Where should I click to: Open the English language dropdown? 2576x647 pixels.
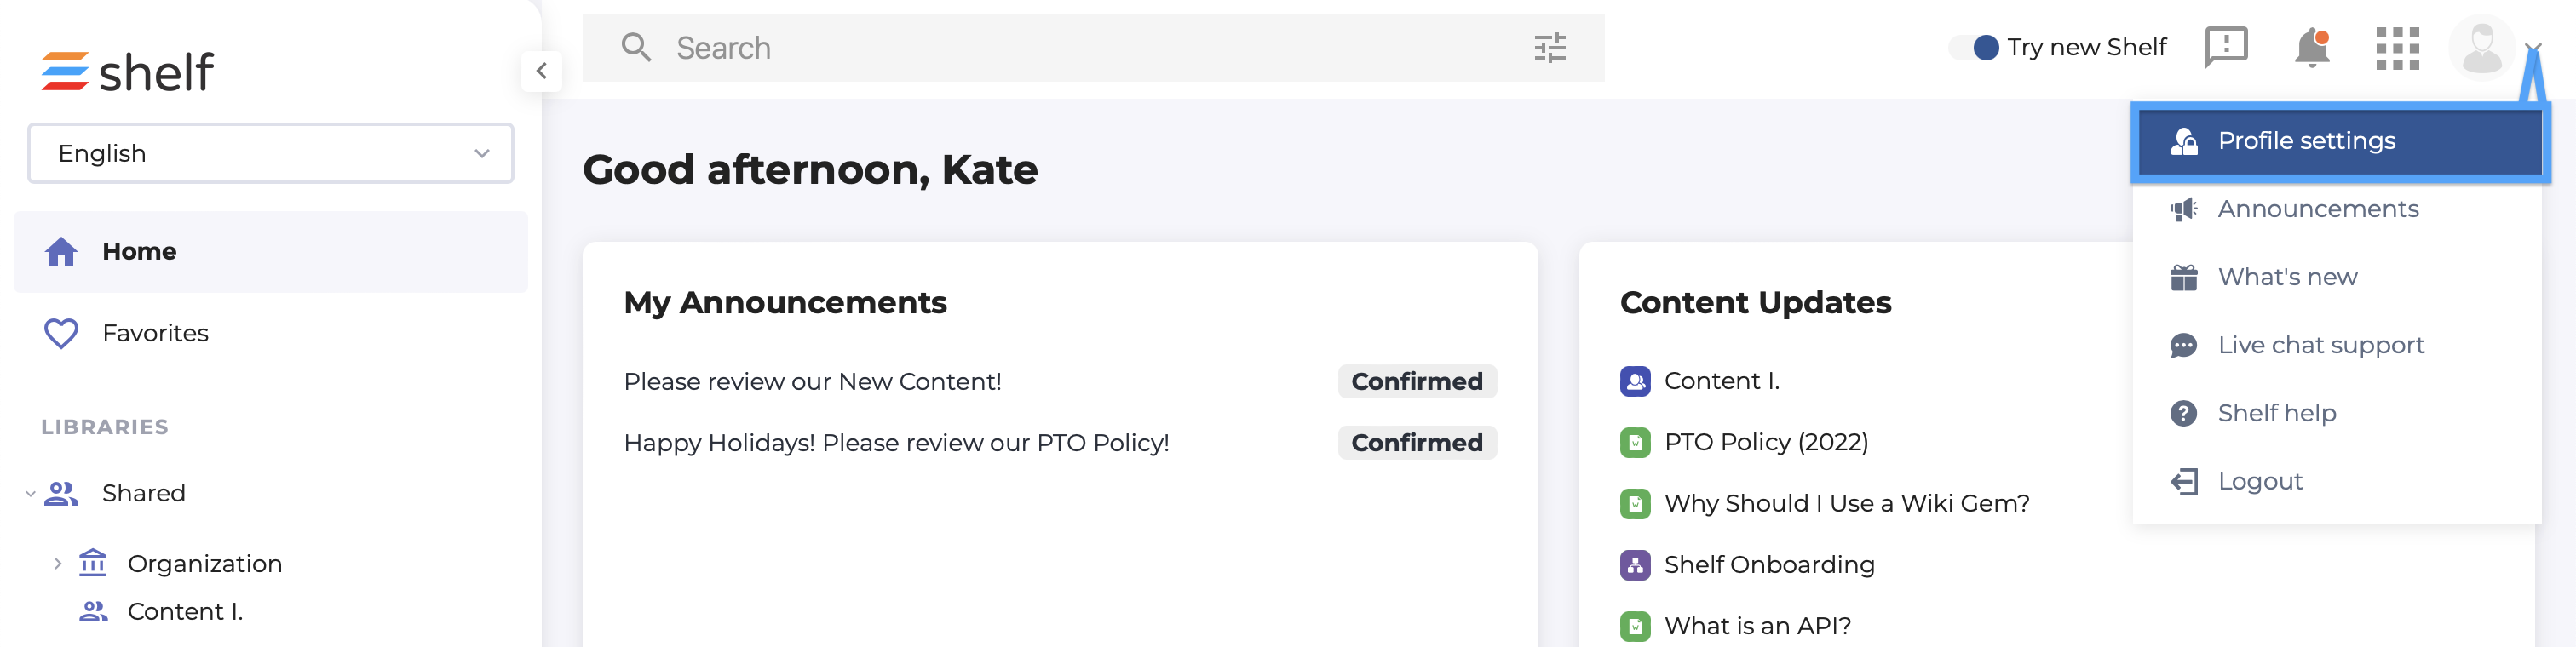coord(271,153)
